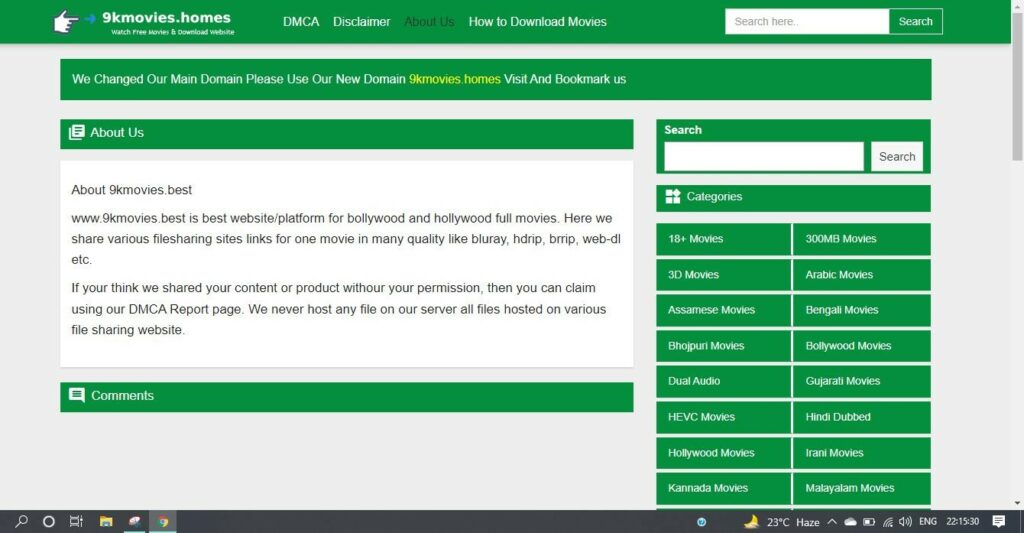Screen dimensions: 1024x533
Task: Open the Hollywood Movies category
Action: point(723,453)
